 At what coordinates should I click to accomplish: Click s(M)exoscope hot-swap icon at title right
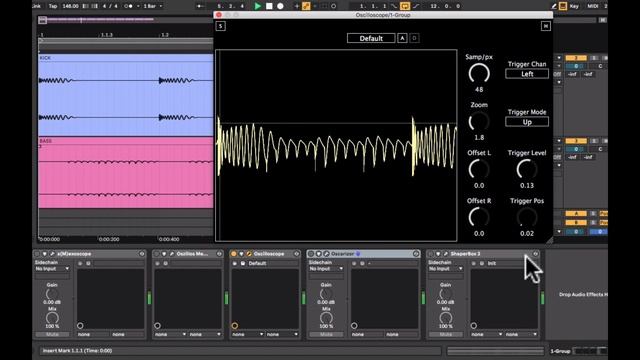[x=142, y=254]
